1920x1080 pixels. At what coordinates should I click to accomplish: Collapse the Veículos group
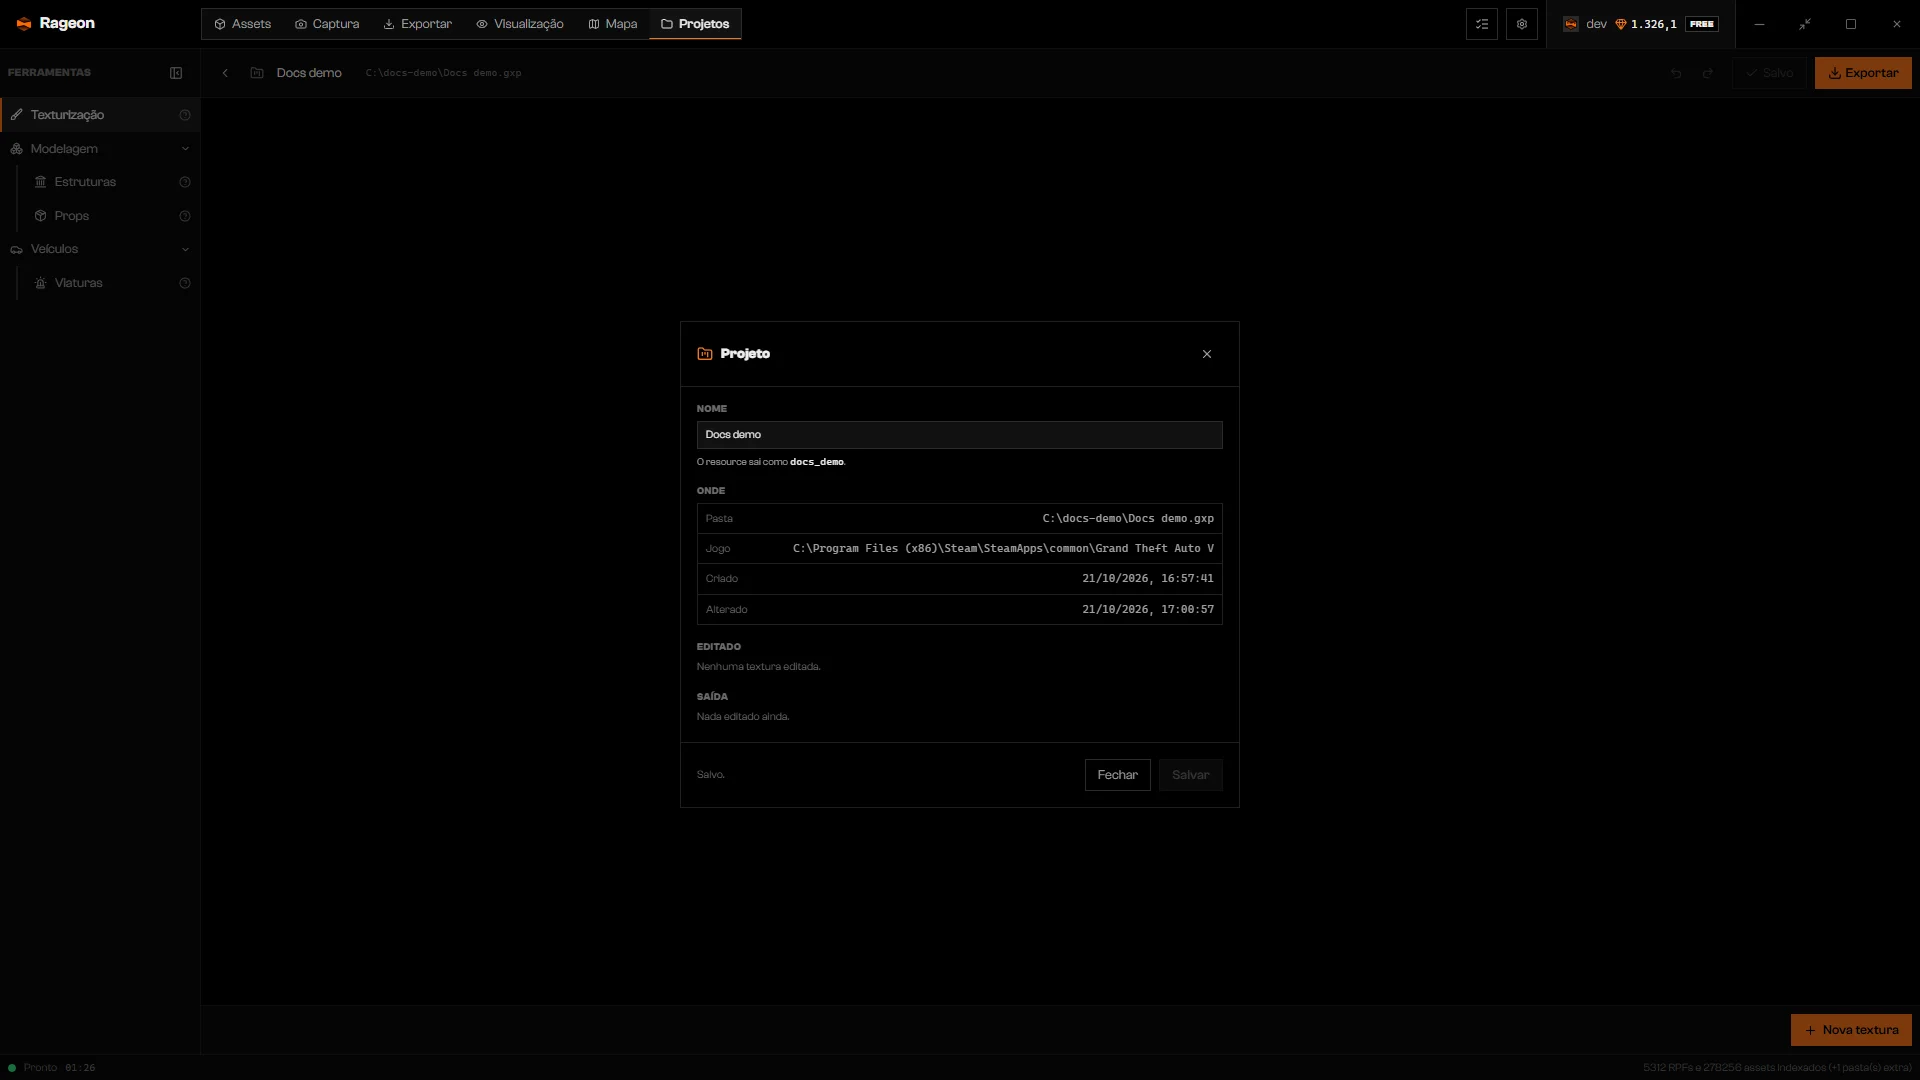click(185, 249)
